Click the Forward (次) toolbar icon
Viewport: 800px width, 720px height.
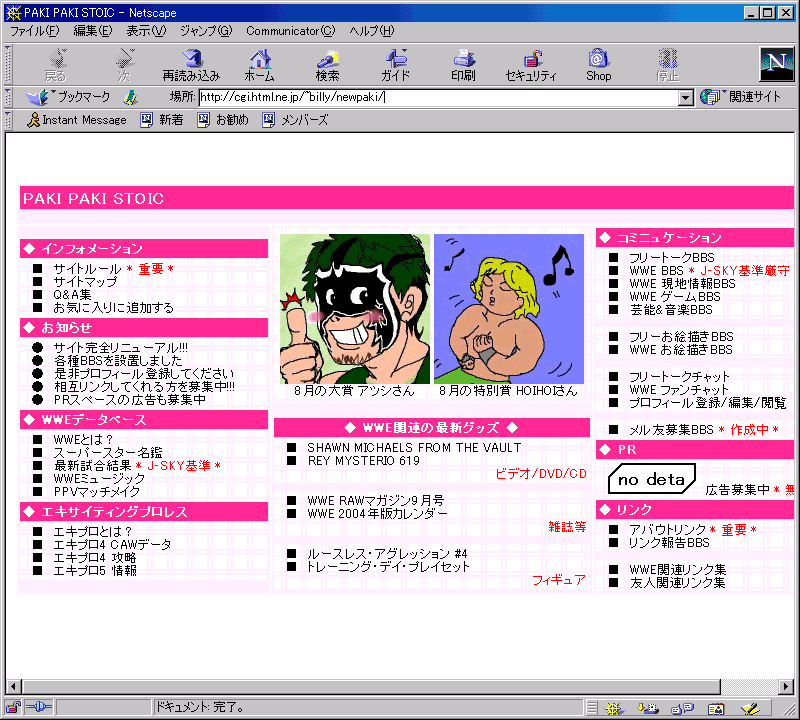point(124,64)
